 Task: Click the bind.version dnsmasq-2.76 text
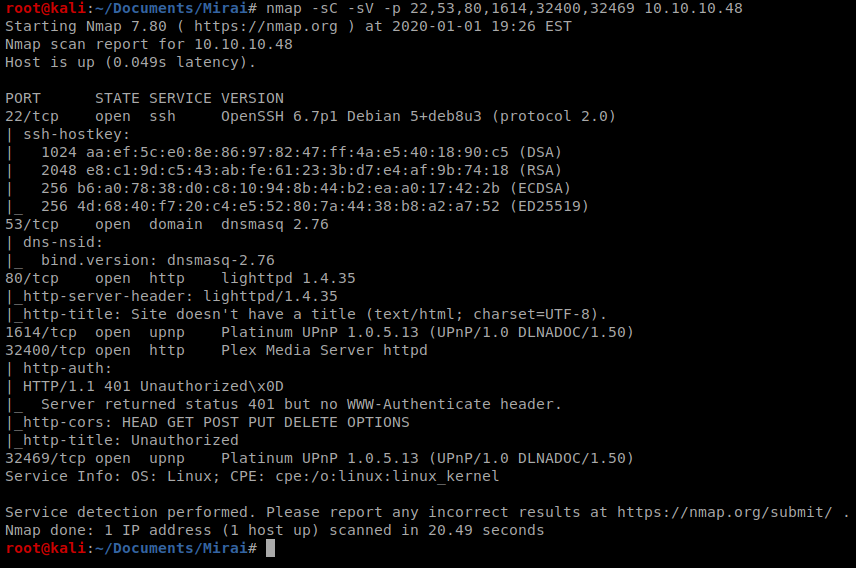point(158,261)
